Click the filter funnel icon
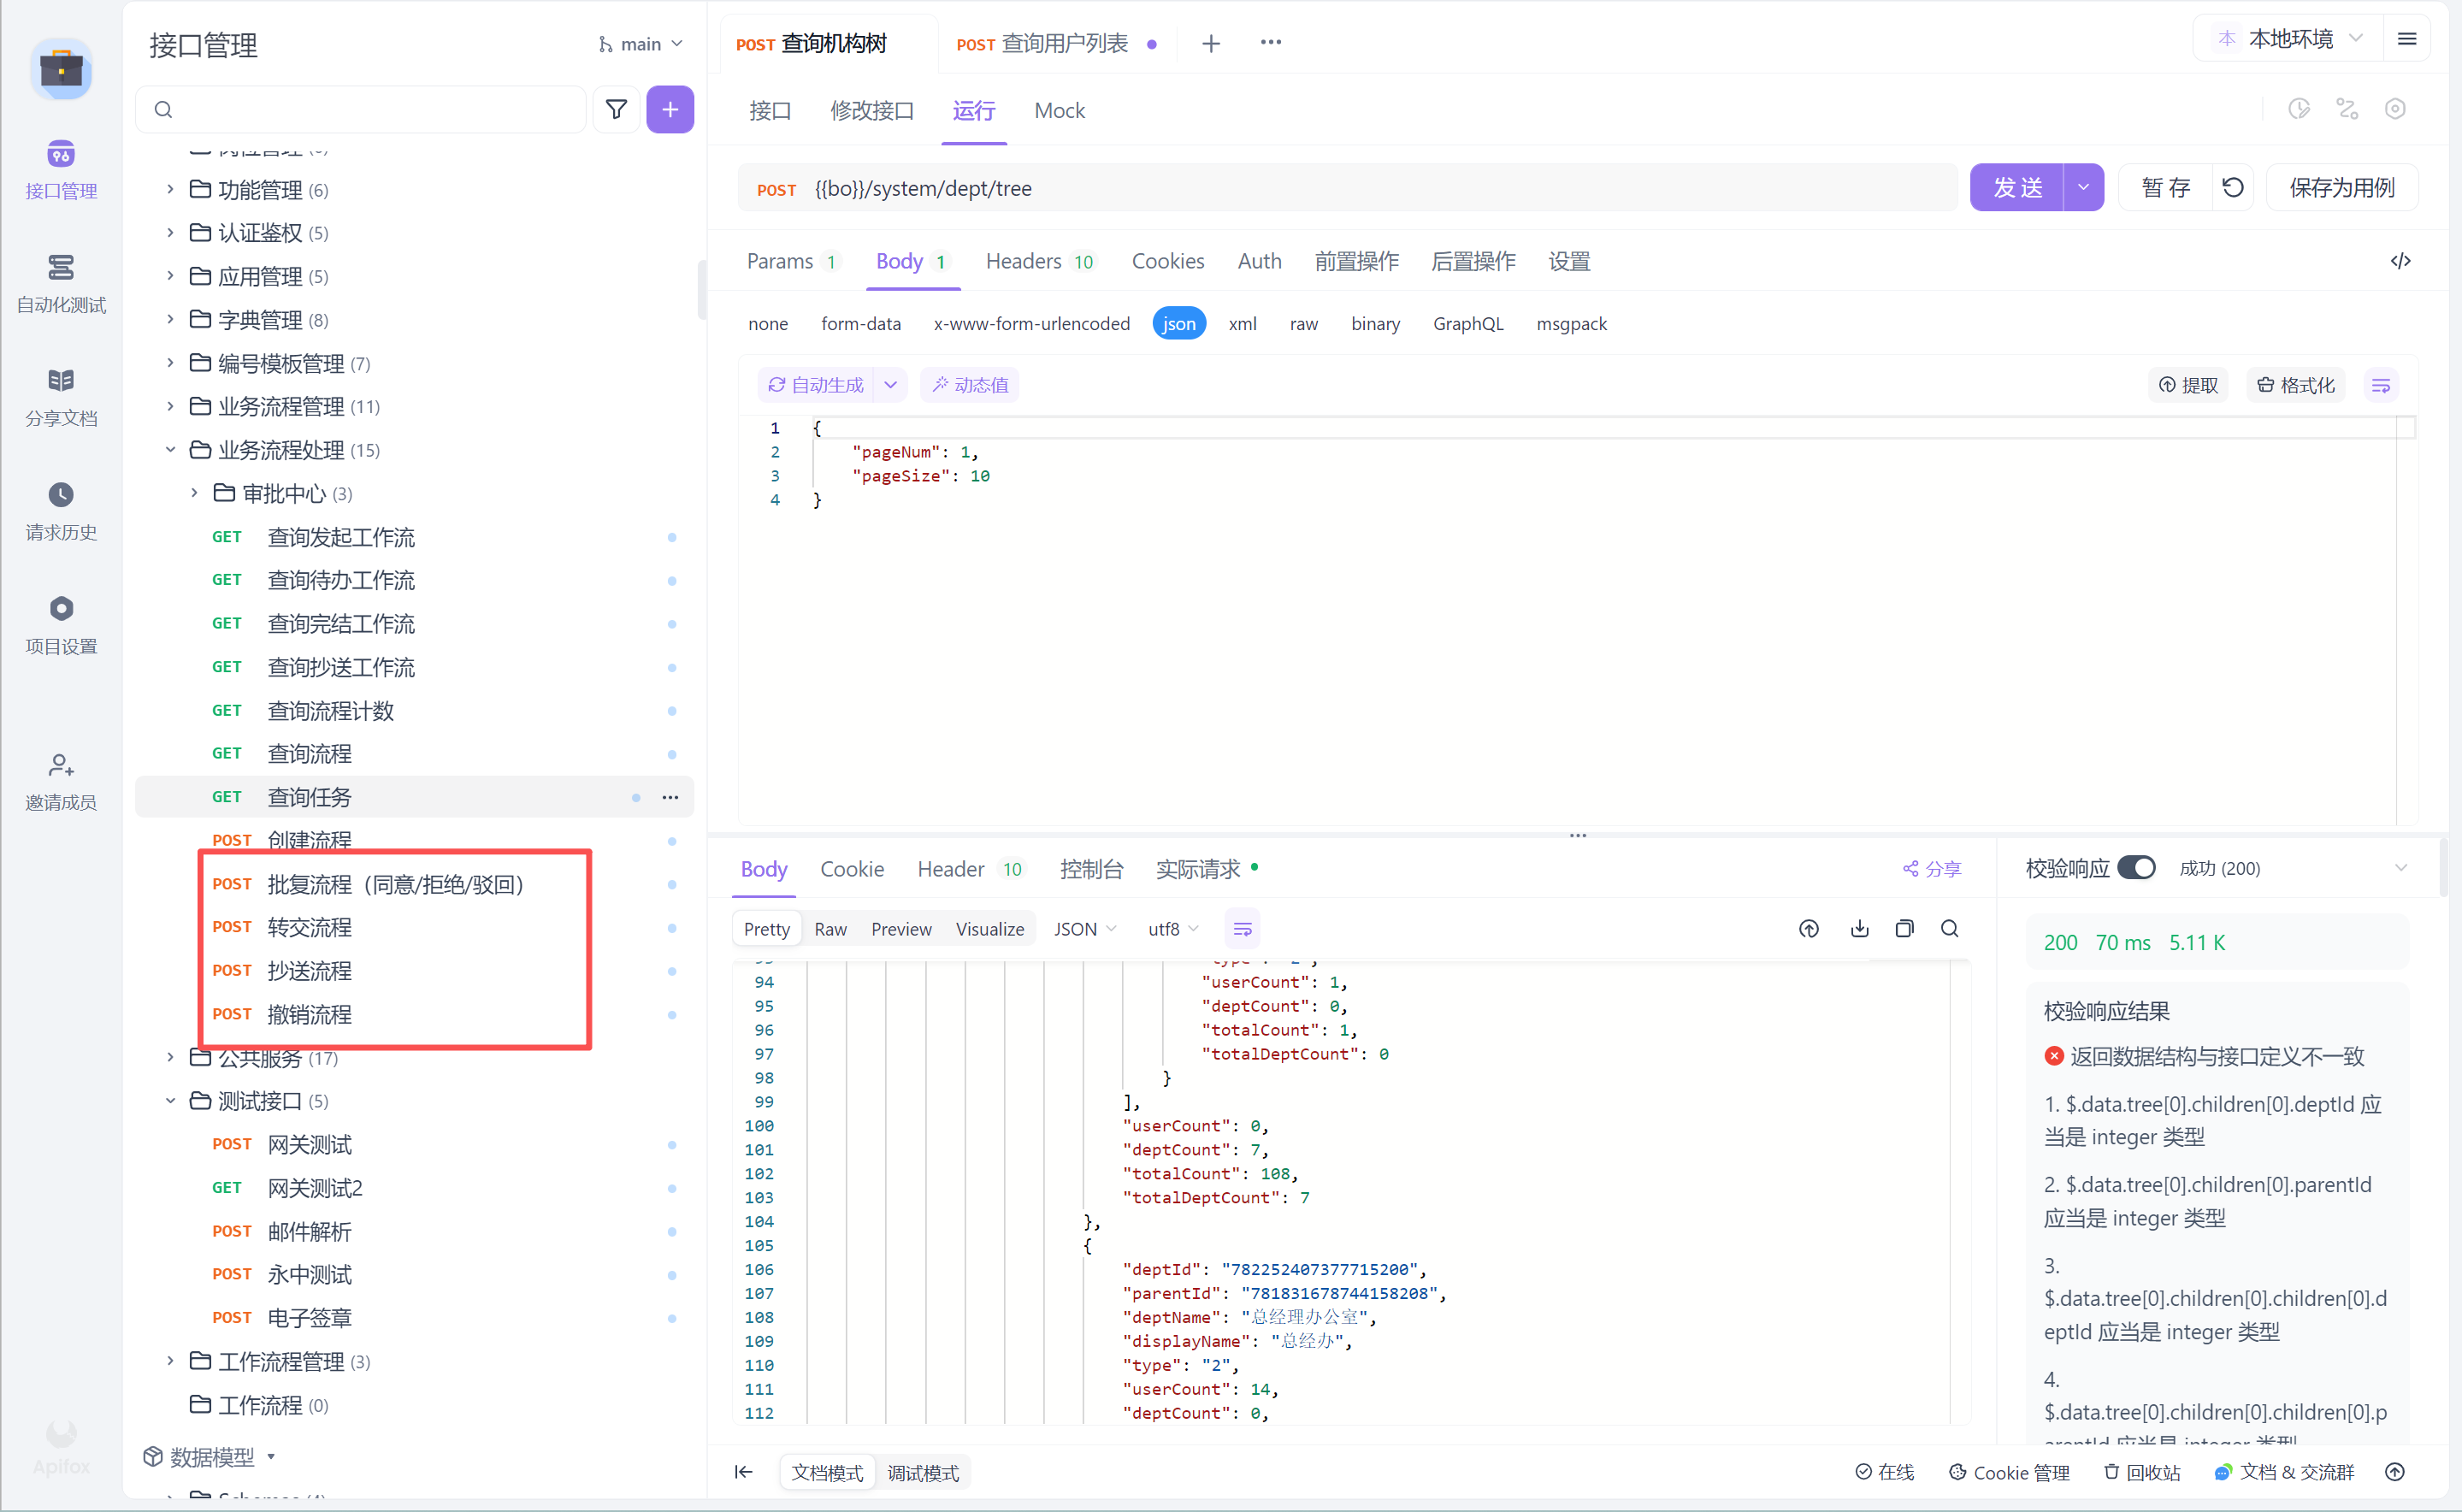 click(616, 109)
